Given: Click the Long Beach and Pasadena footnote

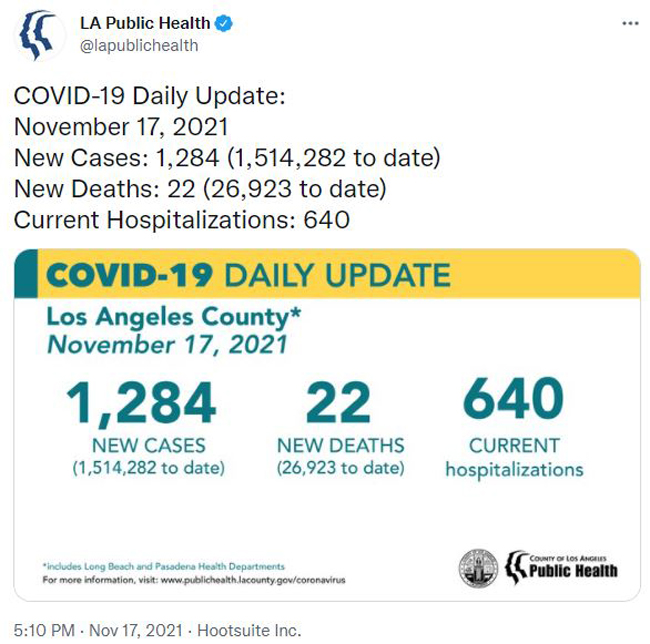Looking at the screenshot, I should 164,566.
